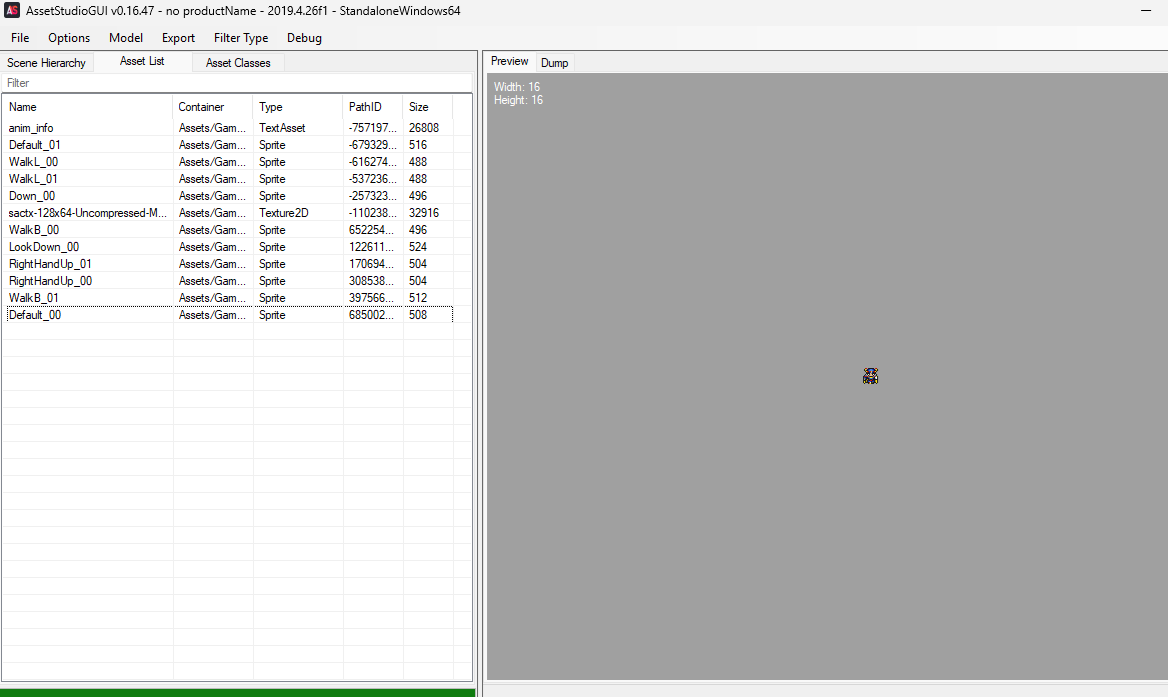Click the size value 516
The width and height of the screenshot is (1168, 697).
click(418, 145)
